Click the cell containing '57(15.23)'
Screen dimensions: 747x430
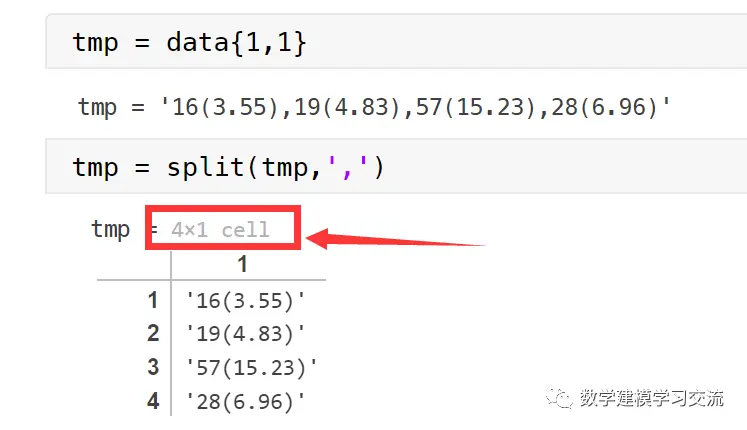pos(251,368)
